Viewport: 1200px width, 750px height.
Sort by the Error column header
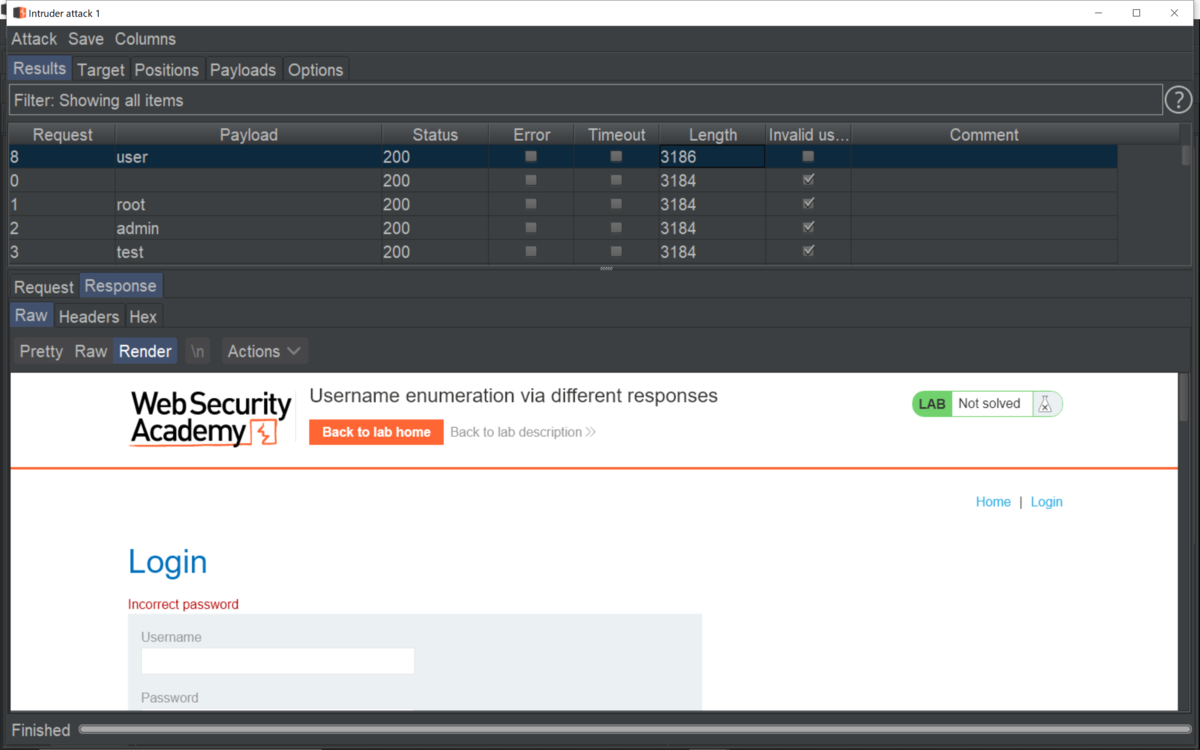pyautogui.click(x=531, y=135)
